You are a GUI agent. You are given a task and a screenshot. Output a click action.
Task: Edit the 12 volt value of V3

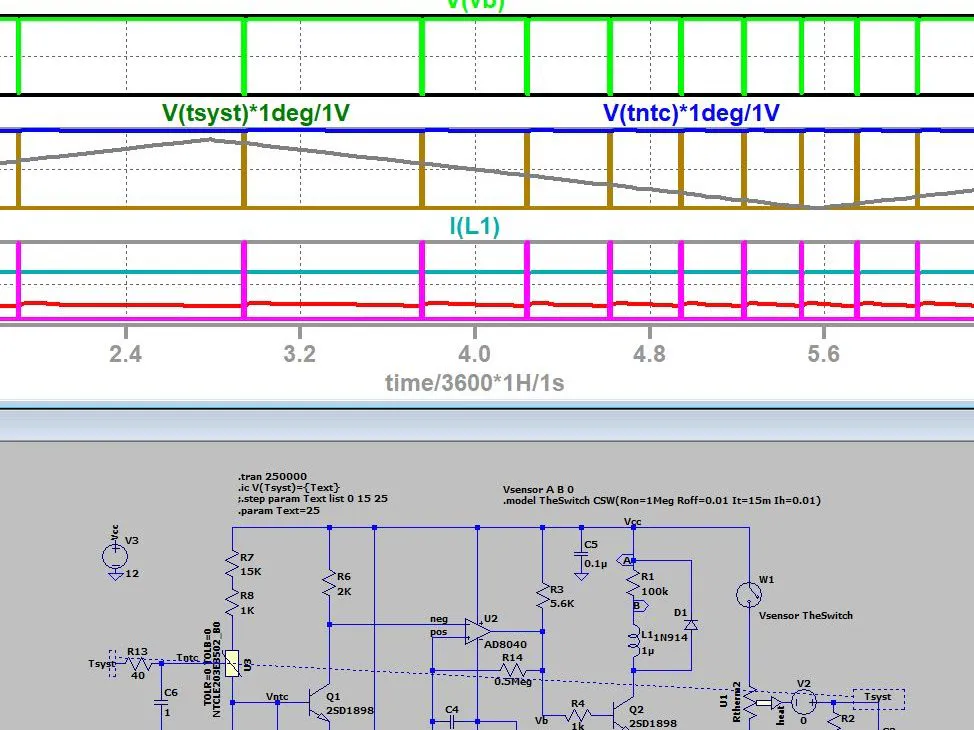click(132, 573)
